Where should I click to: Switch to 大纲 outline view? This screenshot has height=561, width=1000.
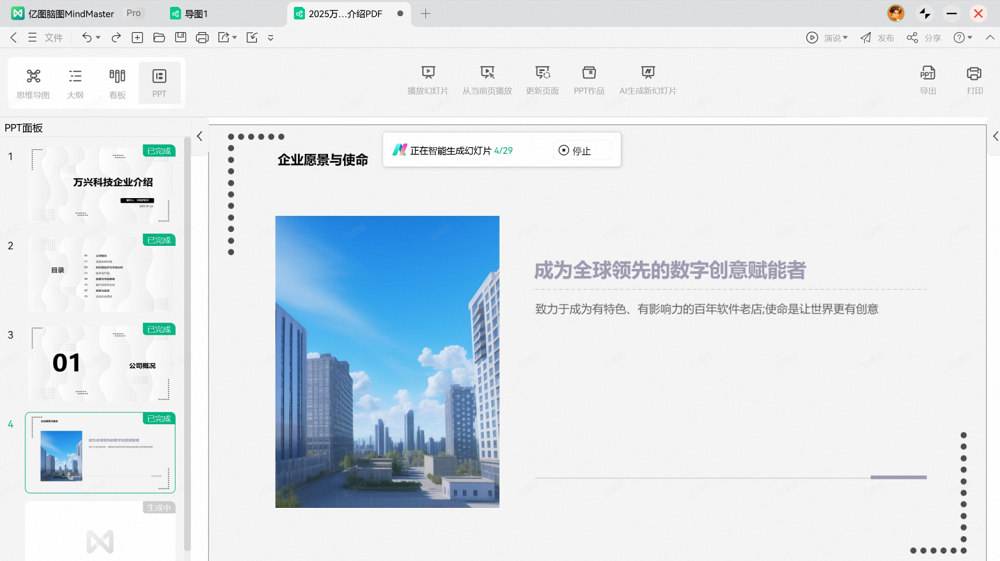[x=75, y=81]
